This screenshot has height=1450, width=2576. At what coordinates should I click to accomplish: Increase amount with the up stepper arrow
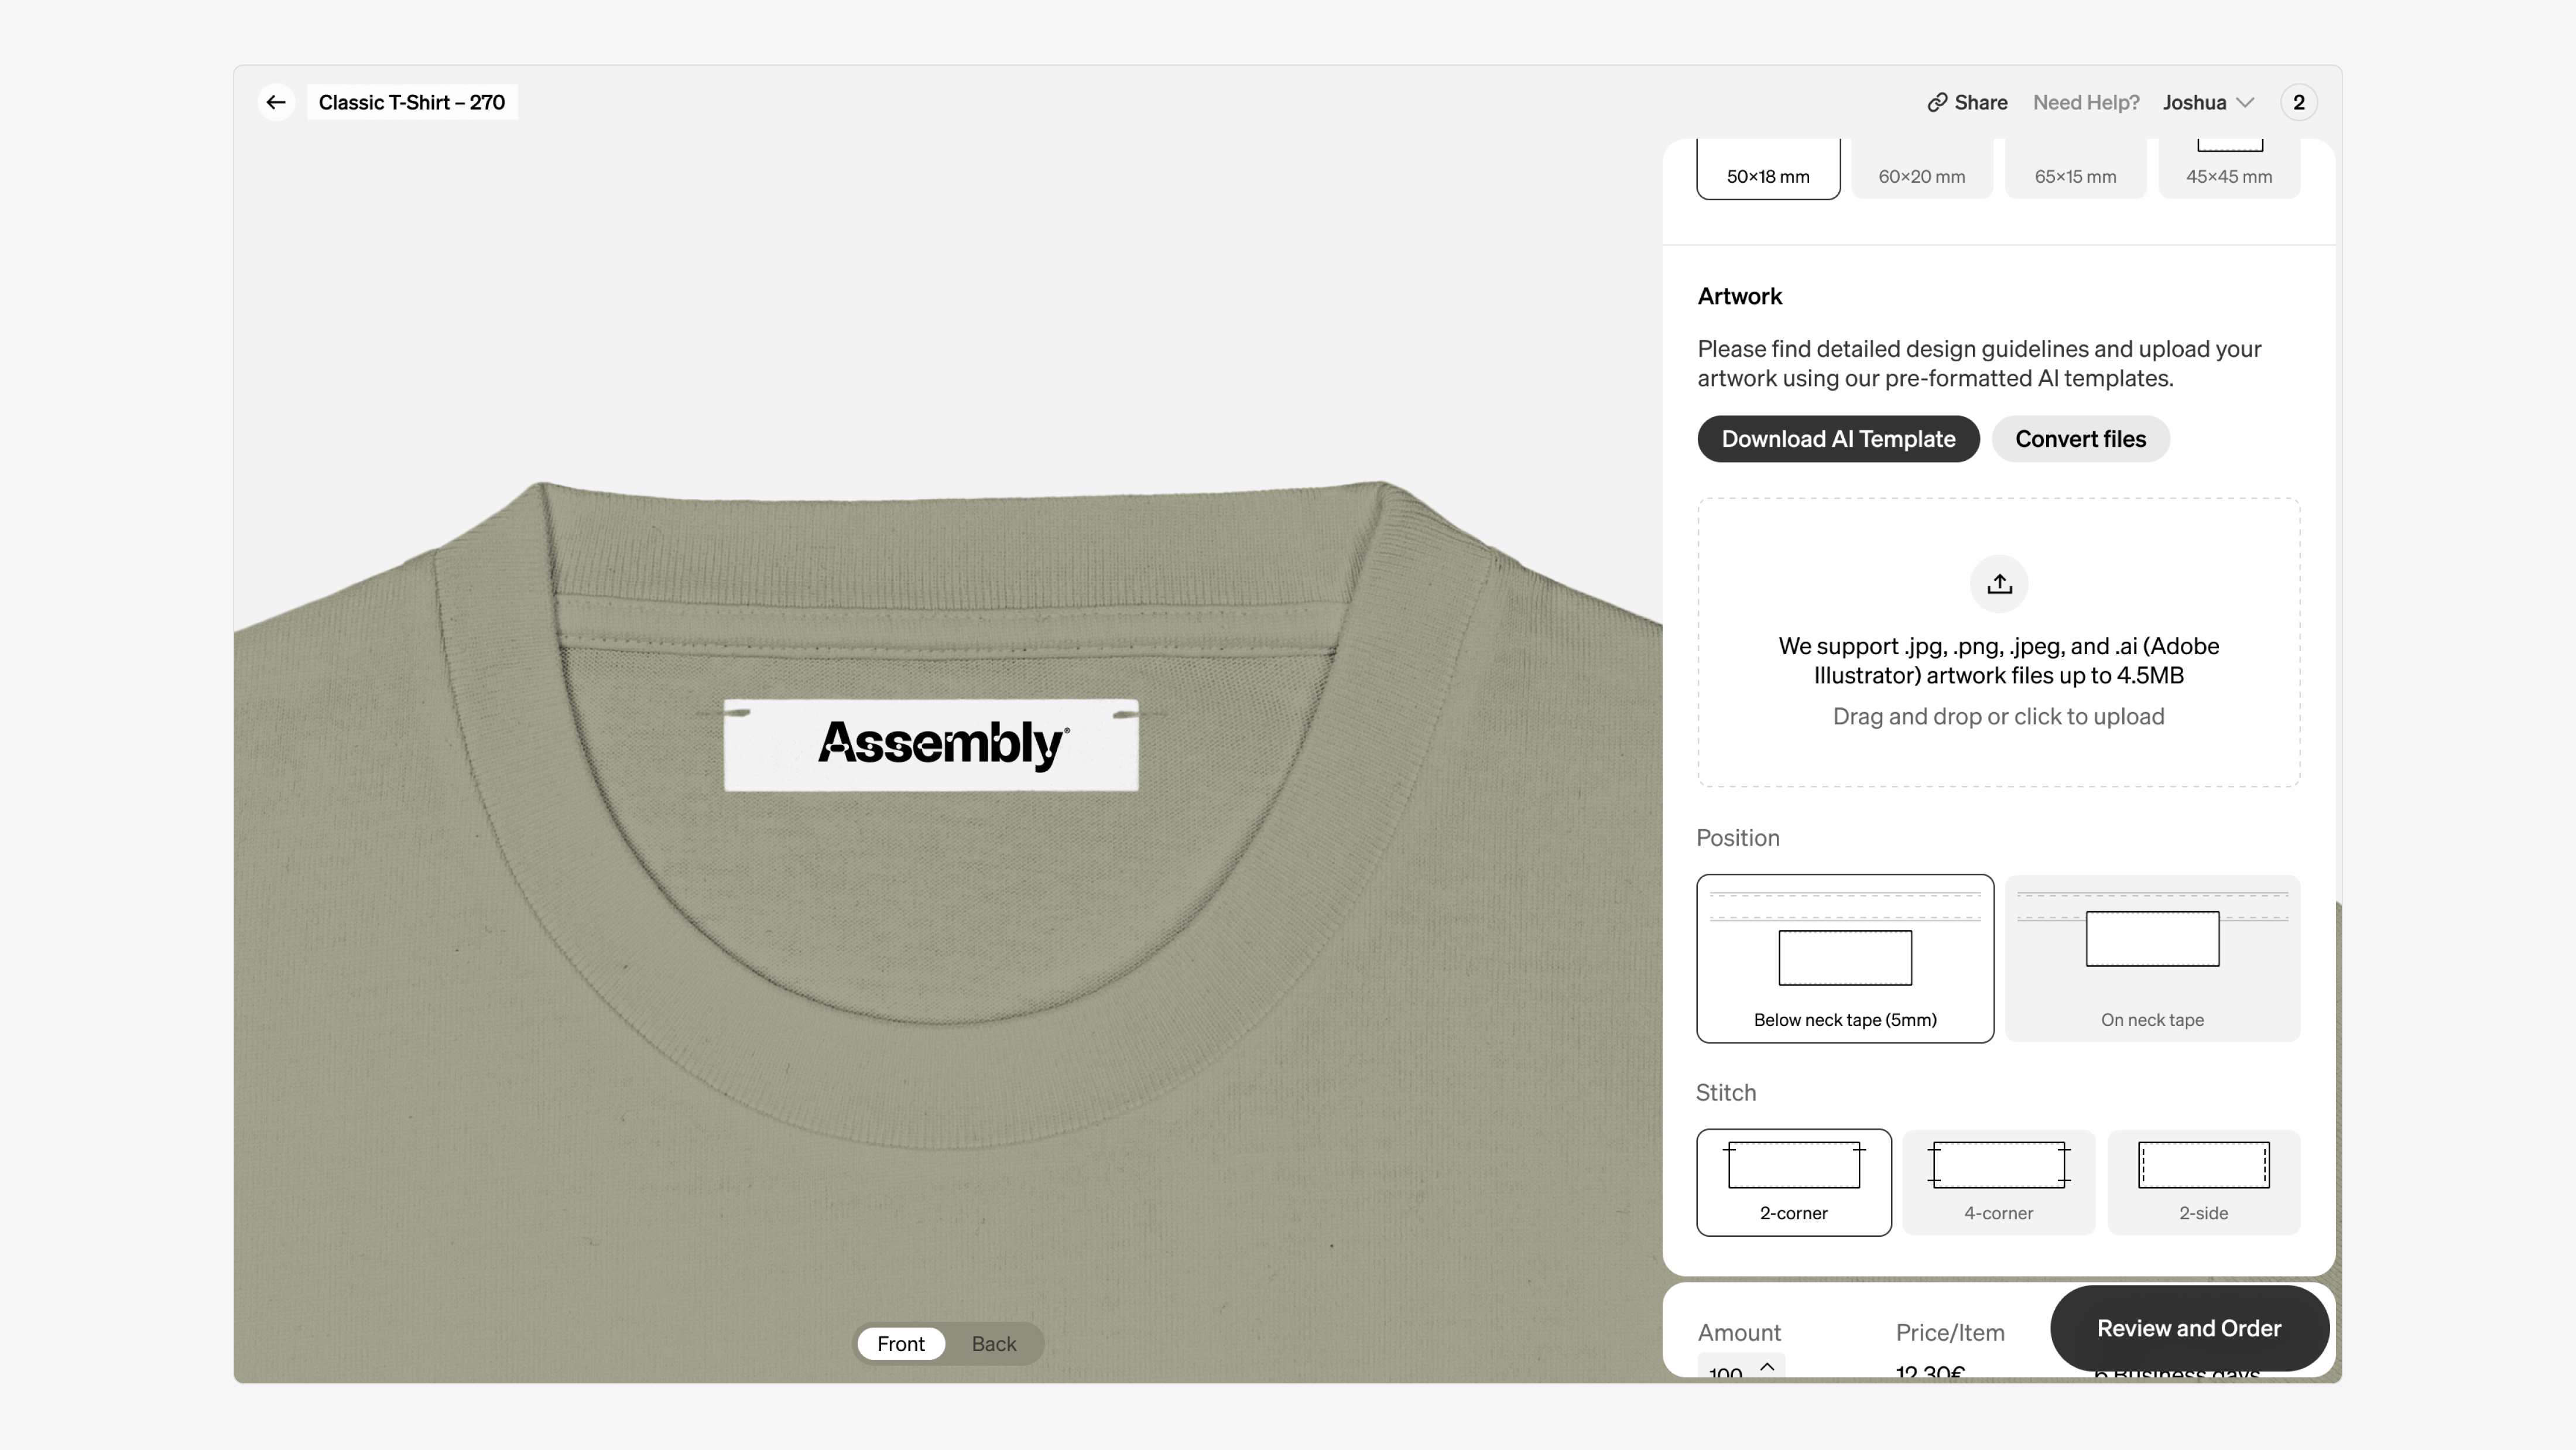[x=1767, y=1366]
